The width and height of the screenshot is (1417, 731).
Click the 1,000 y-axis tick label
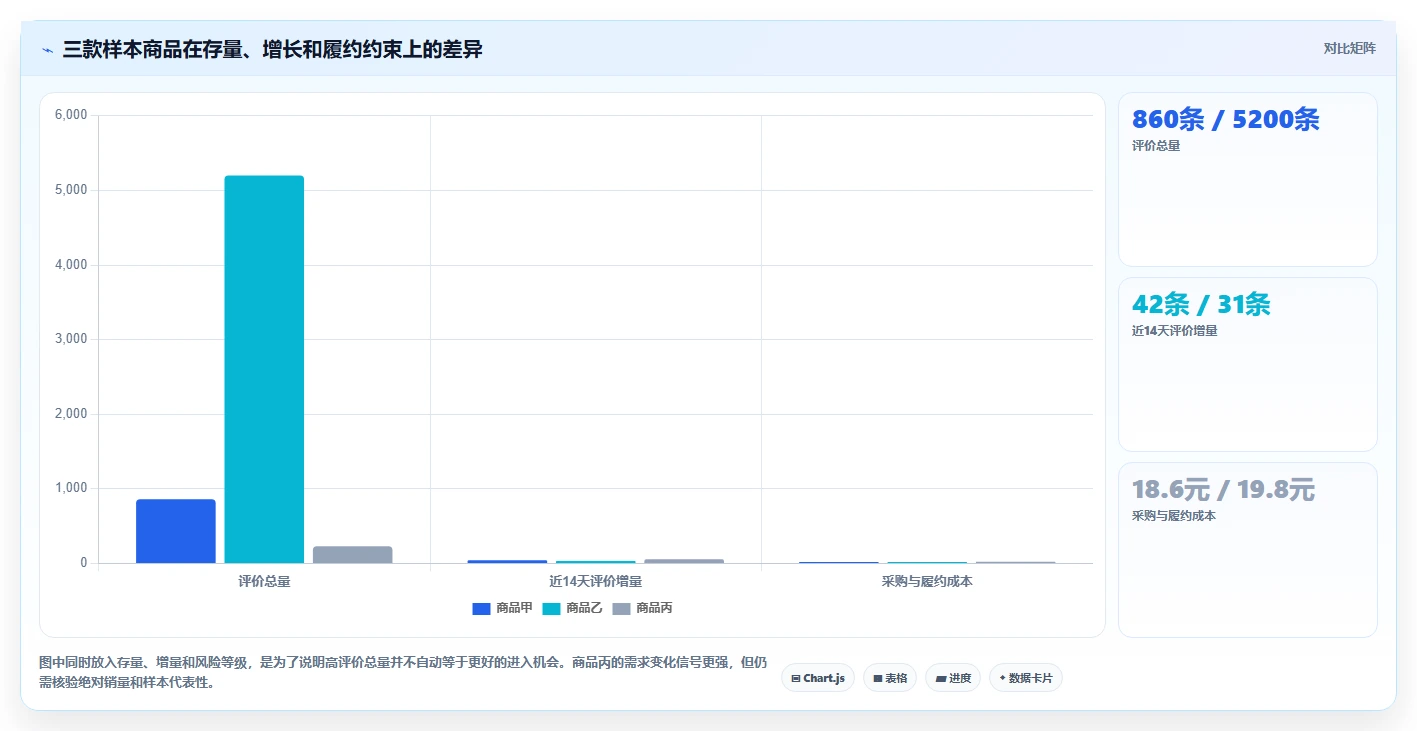click(71, 488)
